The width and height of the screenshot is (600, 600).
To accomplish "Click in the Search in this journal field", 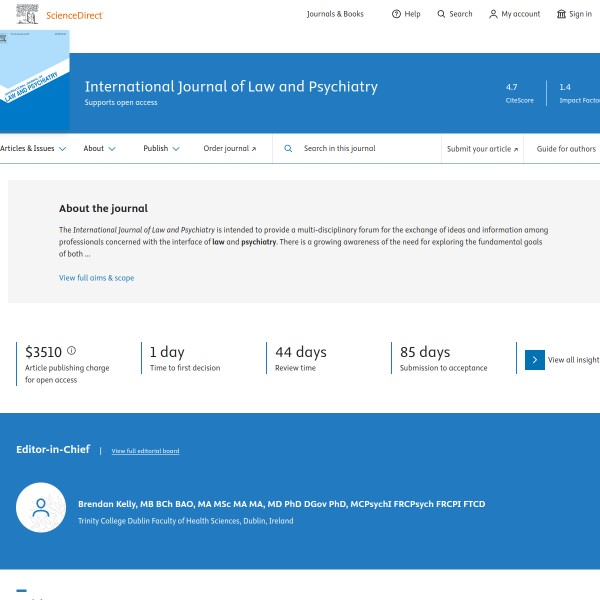I will pyautogui.click(x=365, y=148).
